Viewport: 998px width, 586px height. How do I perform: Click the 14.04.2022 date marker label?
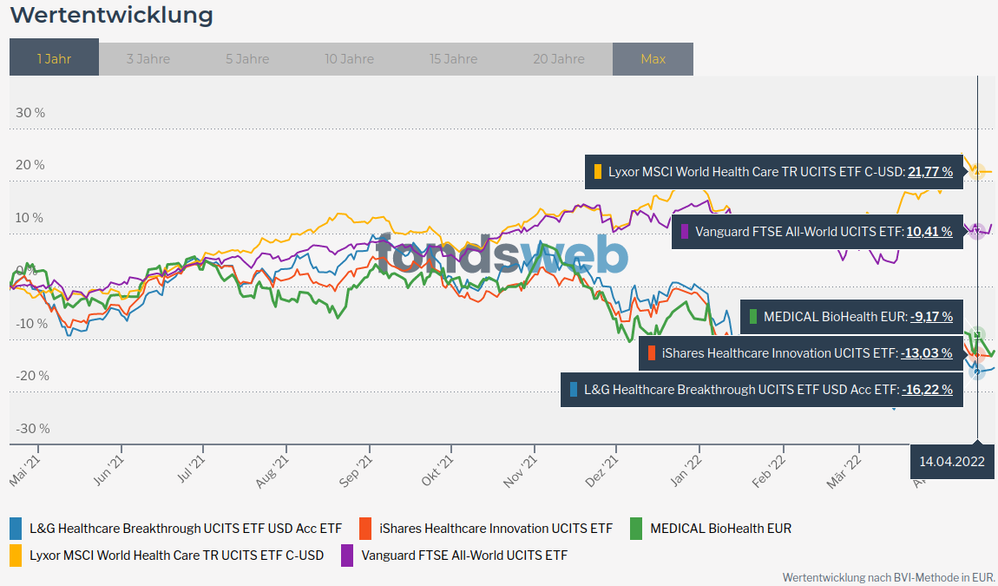(x=953, y=462)
